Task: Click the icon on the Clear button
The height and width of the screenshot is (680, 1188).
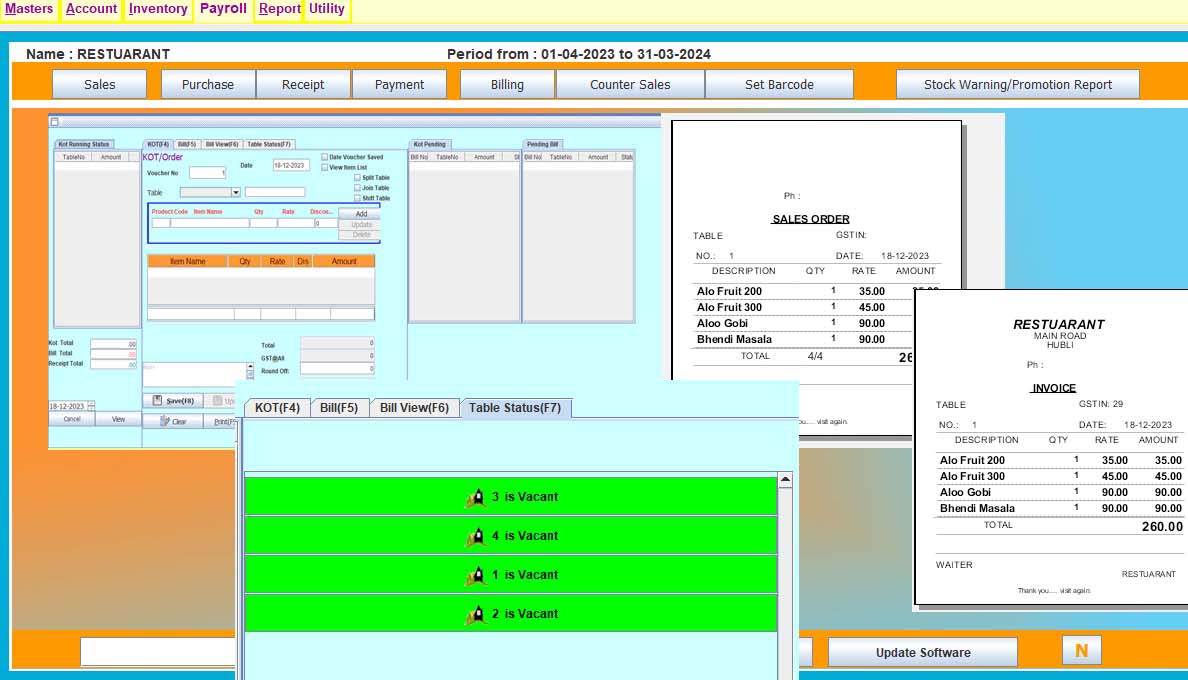Action: [163, 421]
